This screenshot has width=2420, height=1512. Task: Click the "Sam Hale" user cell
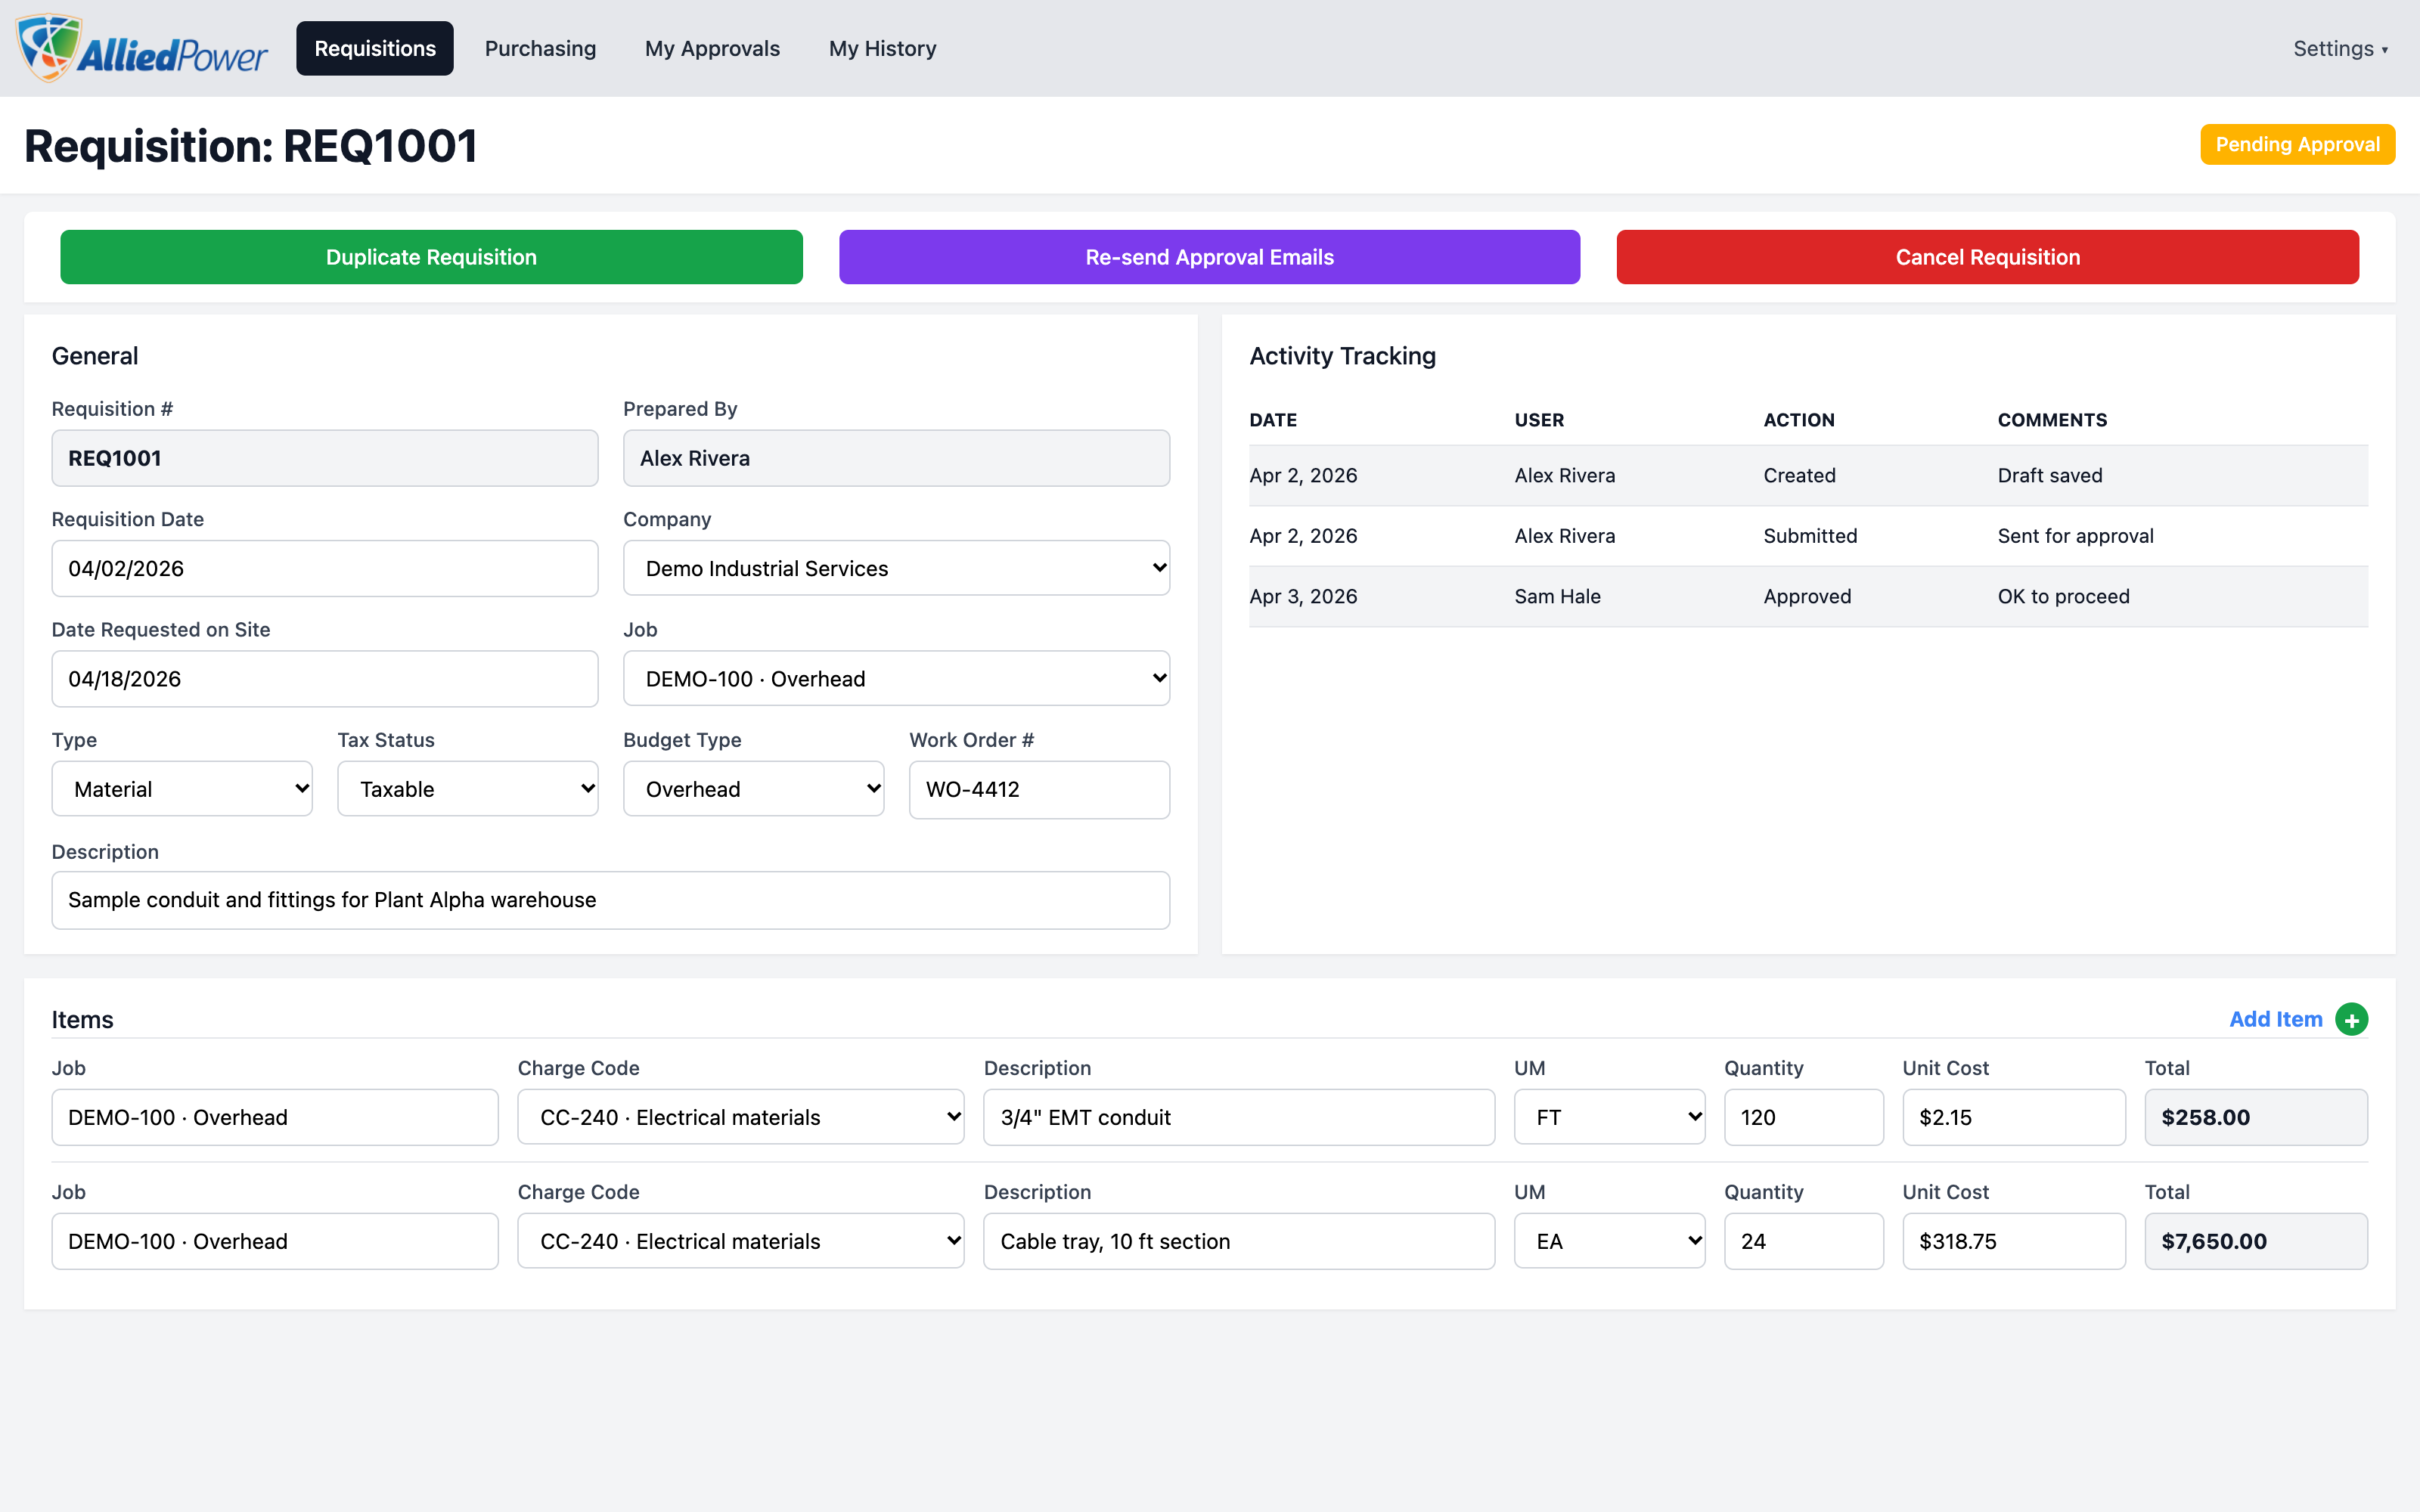point(1557,596)
